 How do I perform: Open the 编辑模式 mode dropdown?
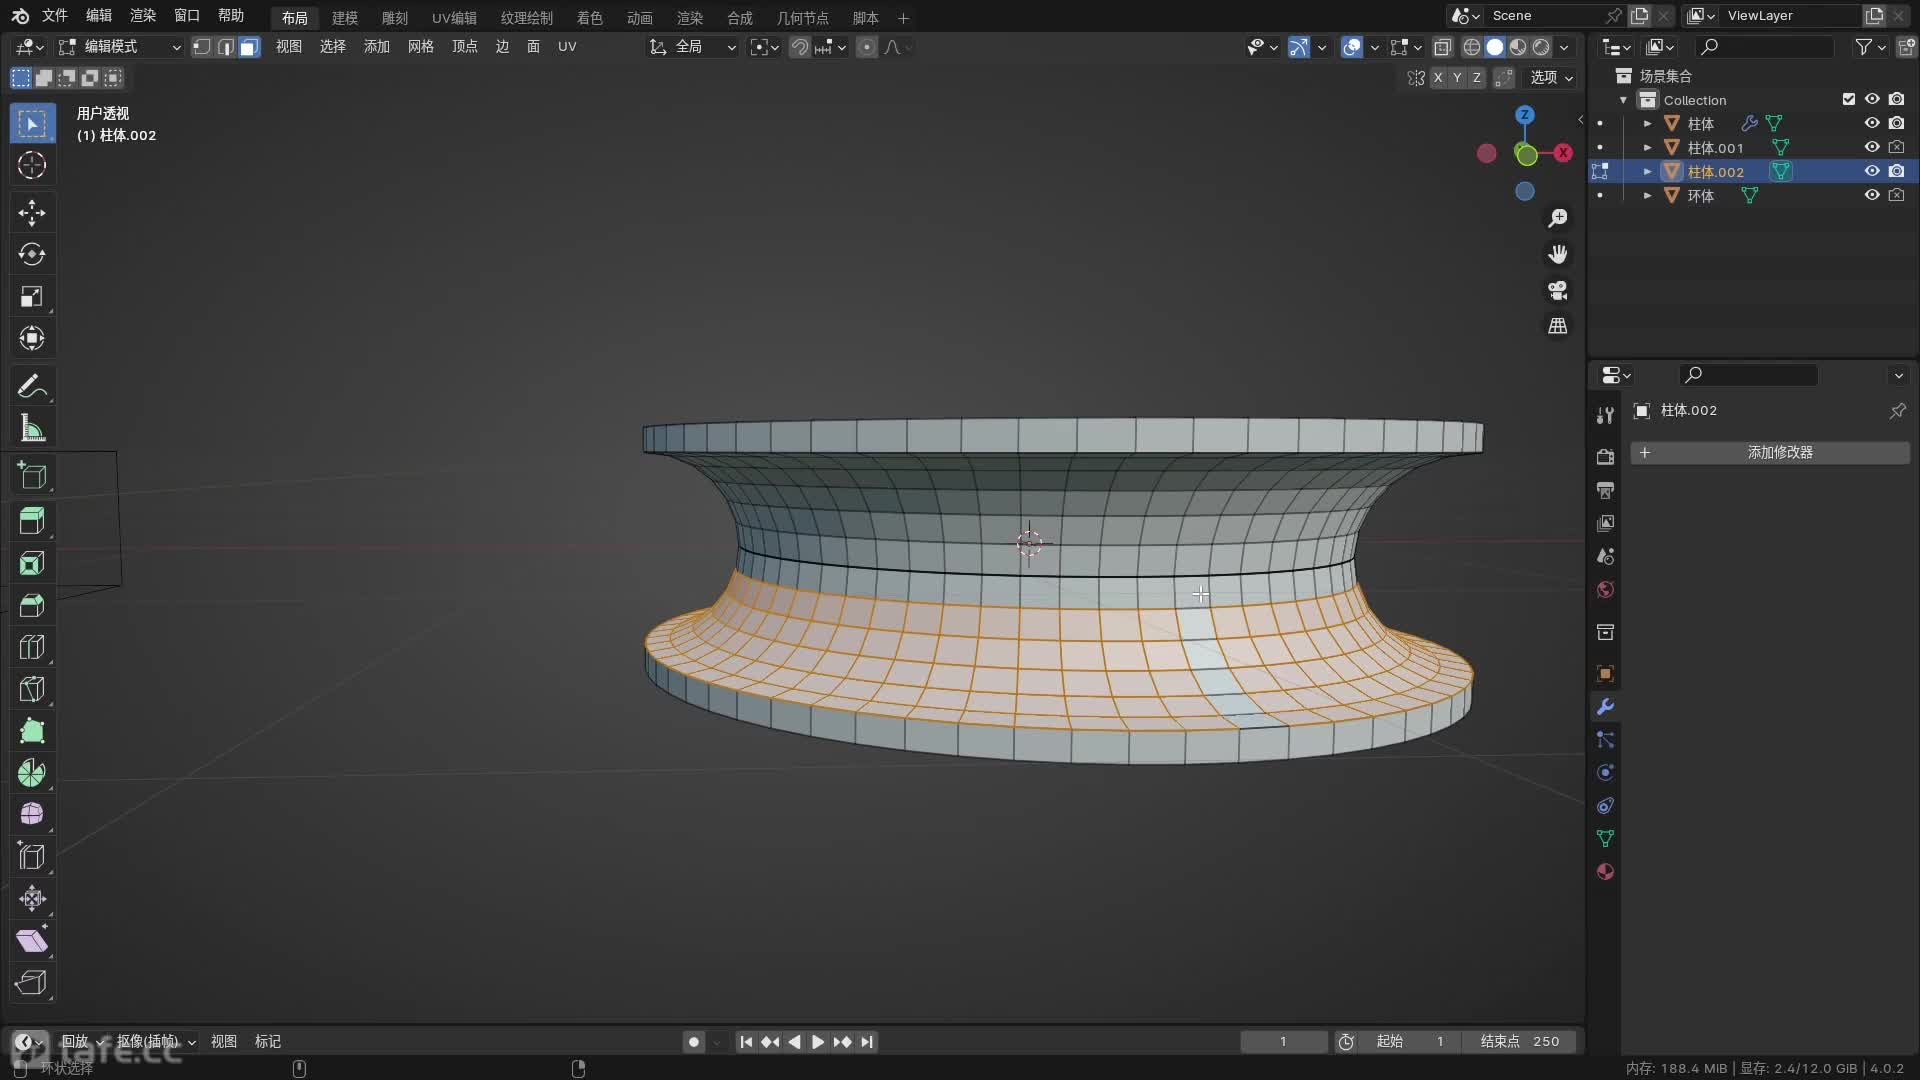120,47
